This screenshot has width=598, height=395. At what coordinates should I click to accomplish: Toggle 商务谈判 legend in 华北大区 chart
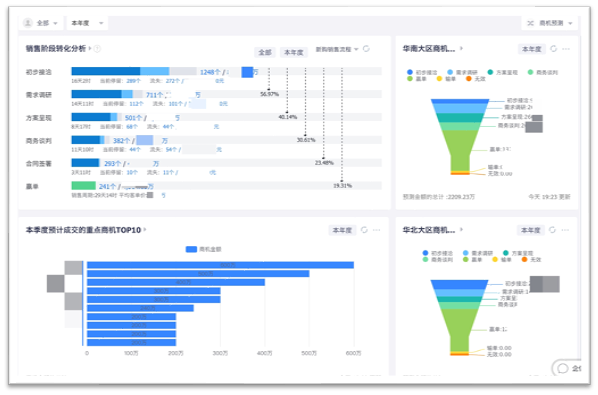click(x=438, y=260)
